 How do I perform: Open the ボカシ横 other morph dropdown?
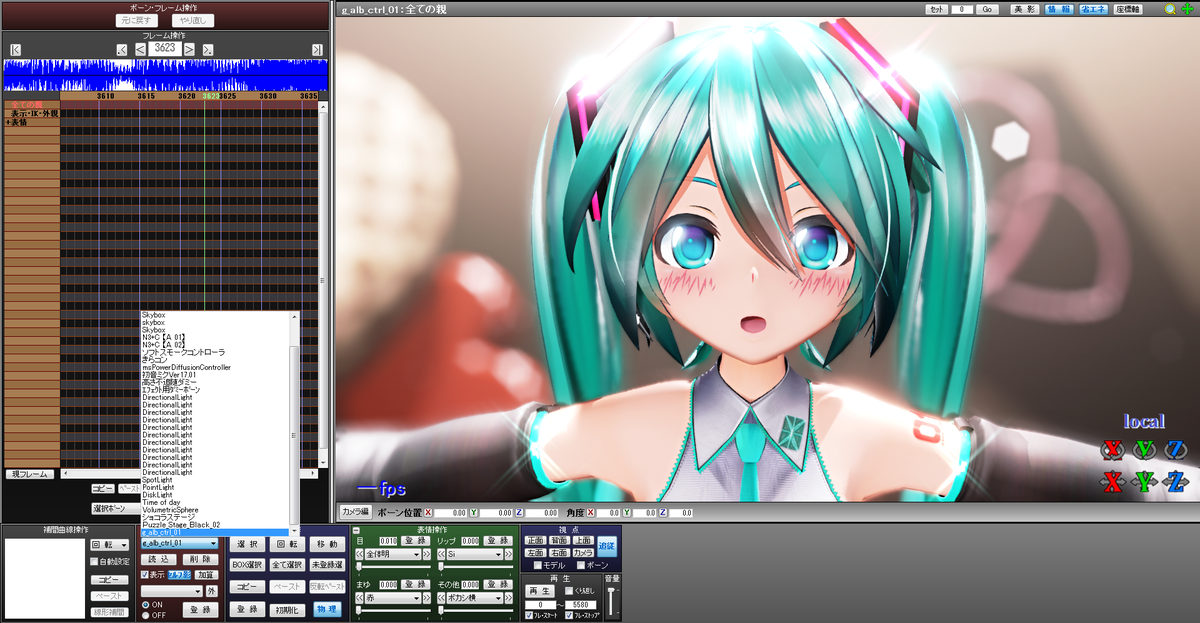pyautogui.click(x=475, y=598)
